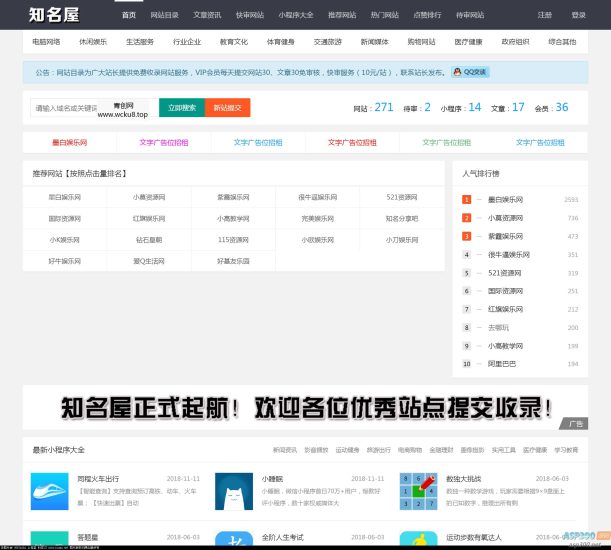Open 521资源网 in recommended sites grid
Image resolution: width=611 pixels, height=550 pixels.
pos(402,197)
